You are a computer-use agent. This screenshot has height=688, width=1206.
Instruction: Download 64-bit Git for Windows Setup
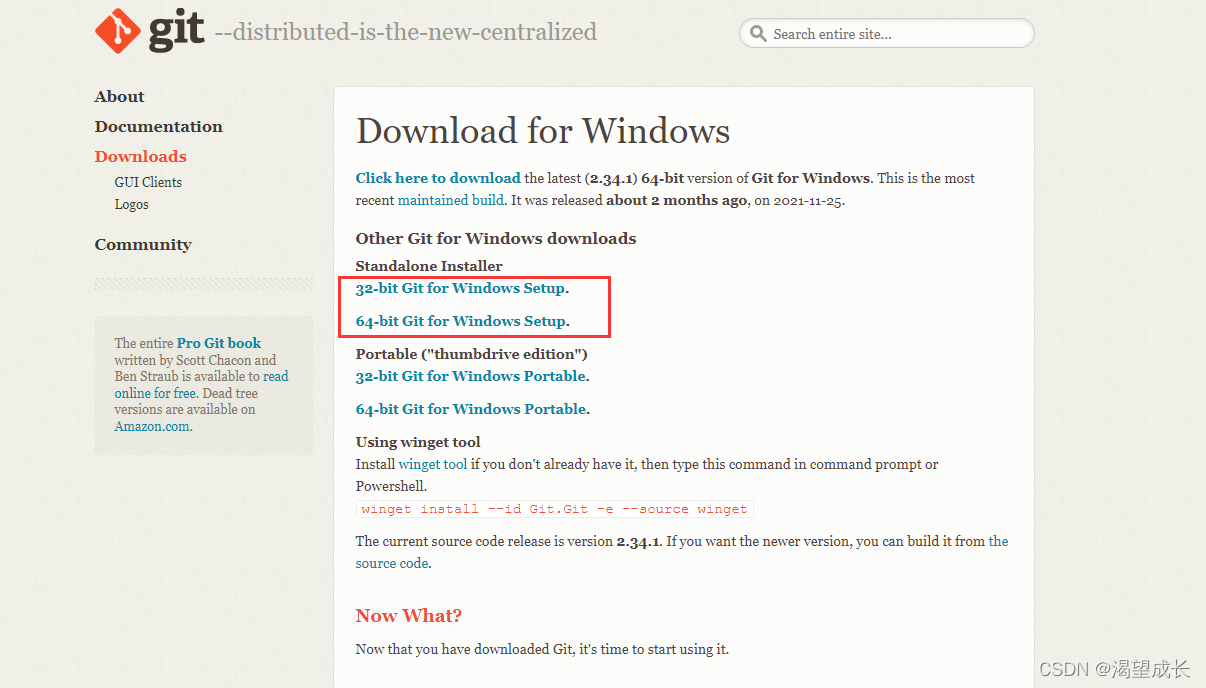461,321
